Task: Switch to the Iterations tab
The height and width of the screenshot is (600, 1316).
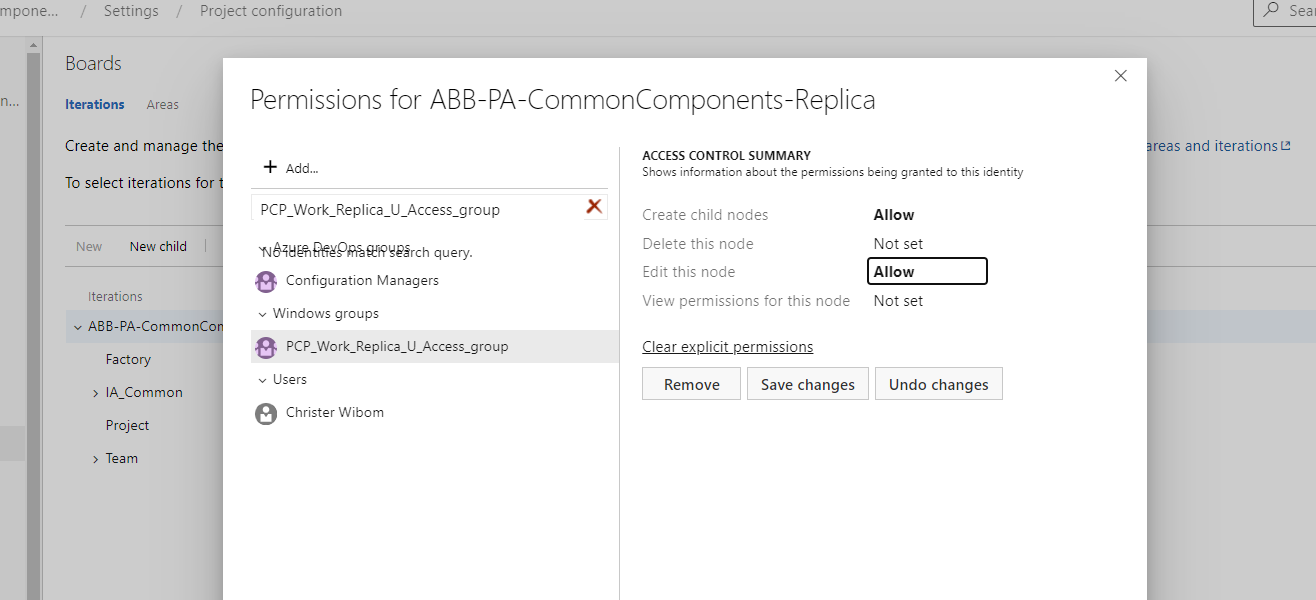Action: point(95,104)
